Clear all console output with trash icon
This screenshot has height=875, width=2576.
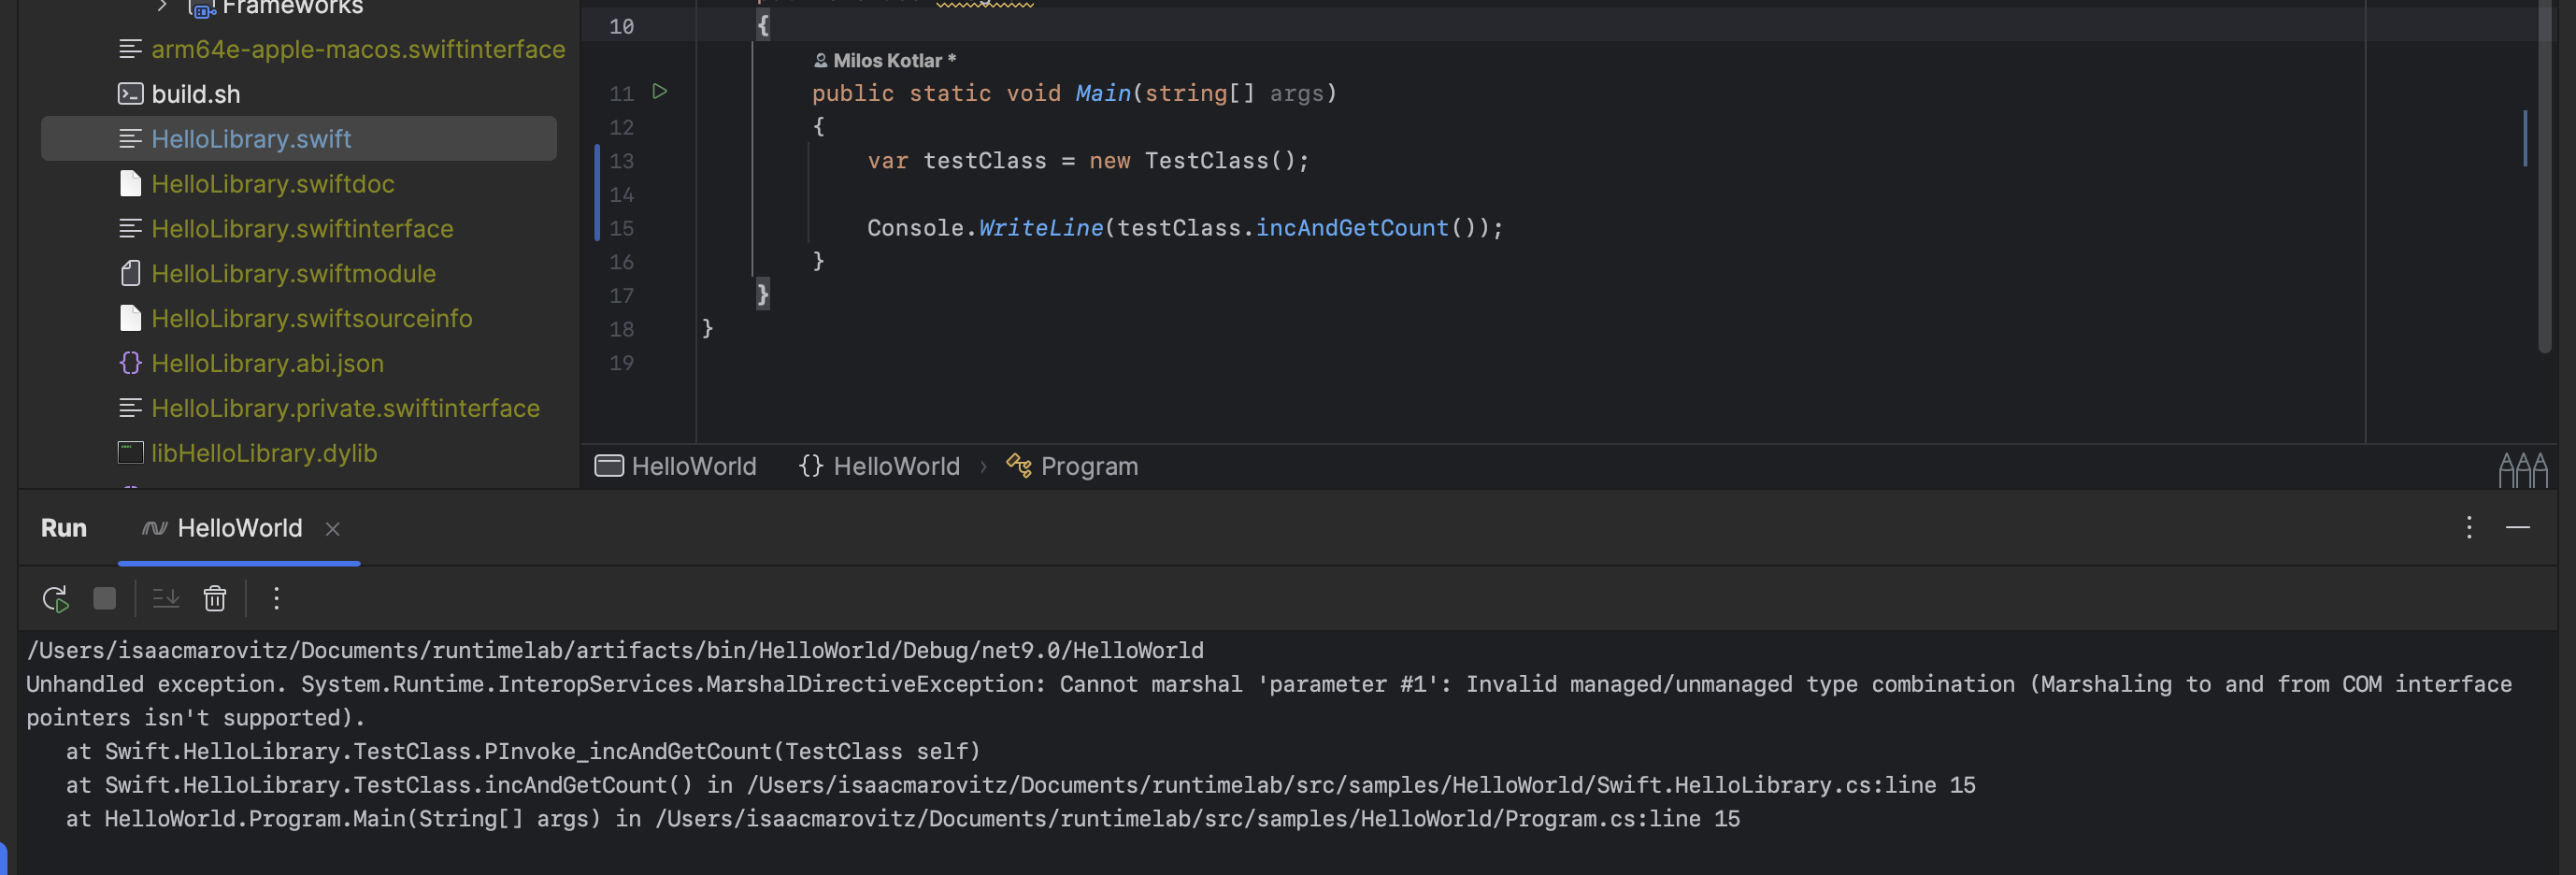pos(215,598)
